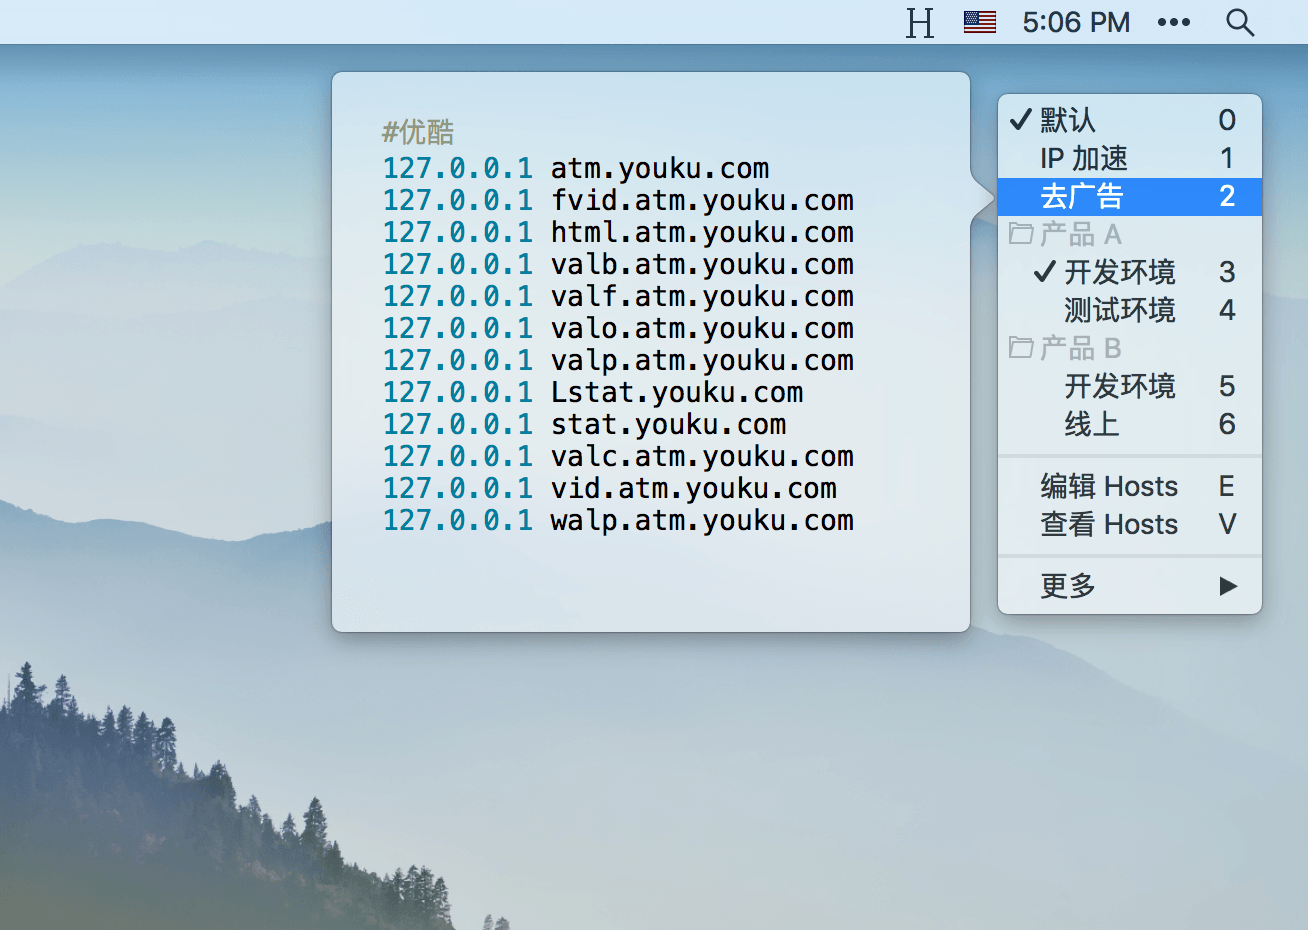Click the valf.atm.youku.com entry
Image resolution: width=1308 pixels, height=930 pixels.
click(618, 296)
